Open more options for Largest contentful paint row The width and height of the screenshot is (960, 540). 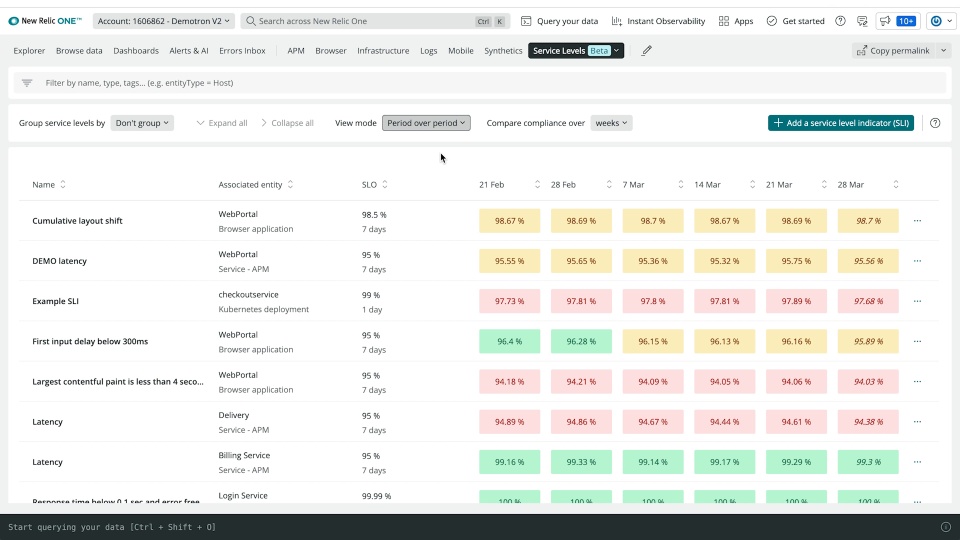pyautogui.click(x=917, y=381)
